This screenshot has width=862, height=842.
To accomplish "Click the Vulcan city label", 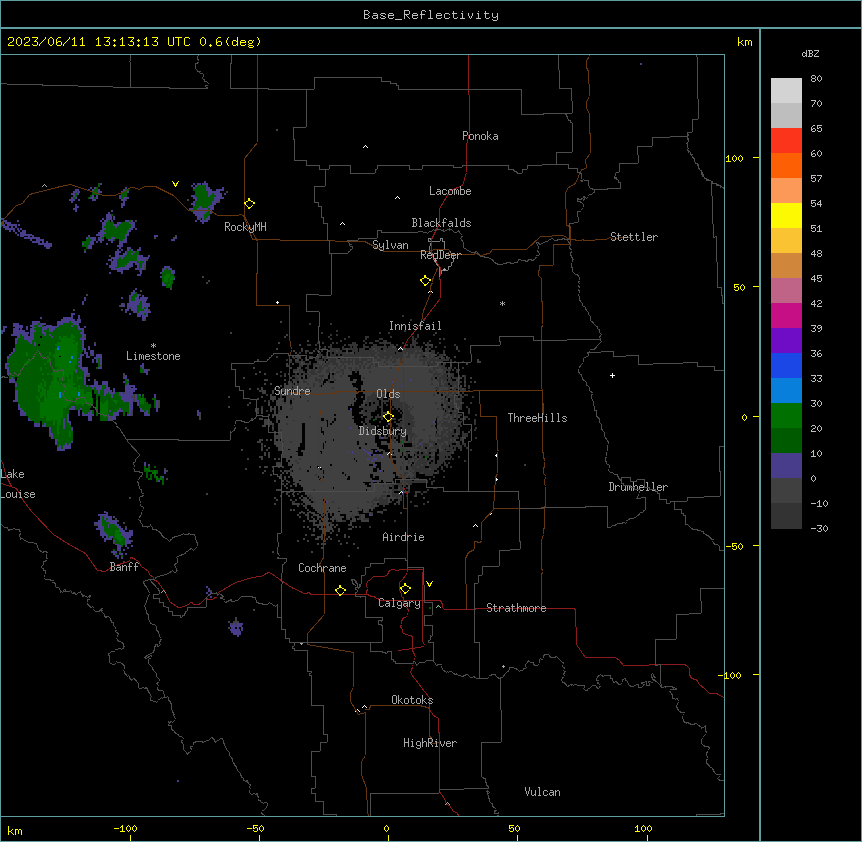I will pyautogui.click(x=543, y=792).
